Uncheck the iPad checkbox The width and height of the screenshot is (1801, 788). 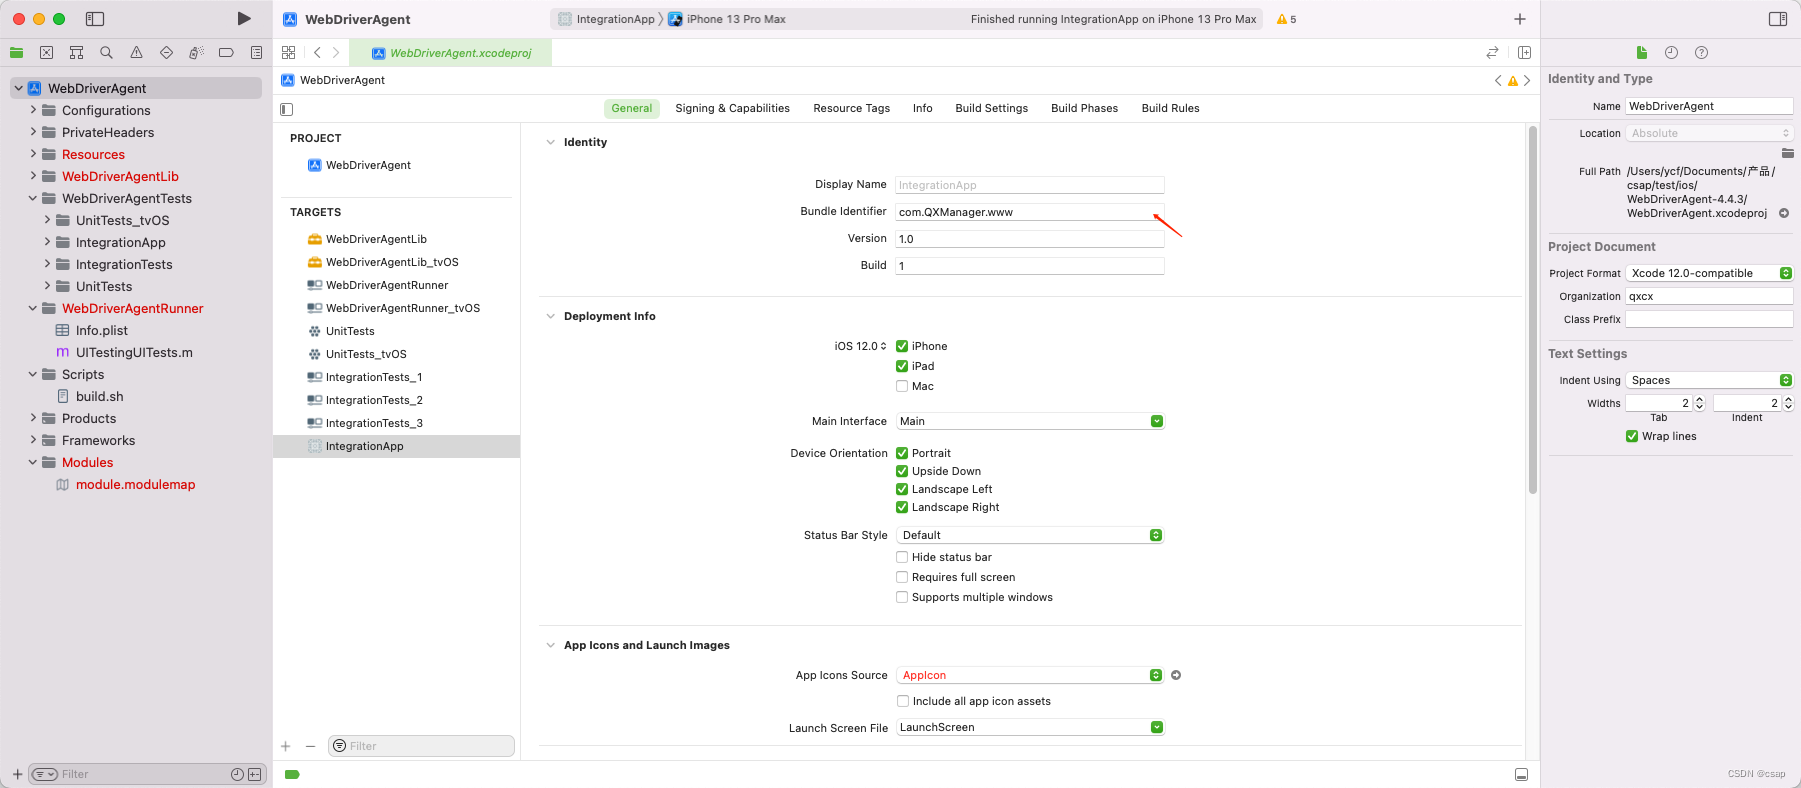click(x=902, y=366)
